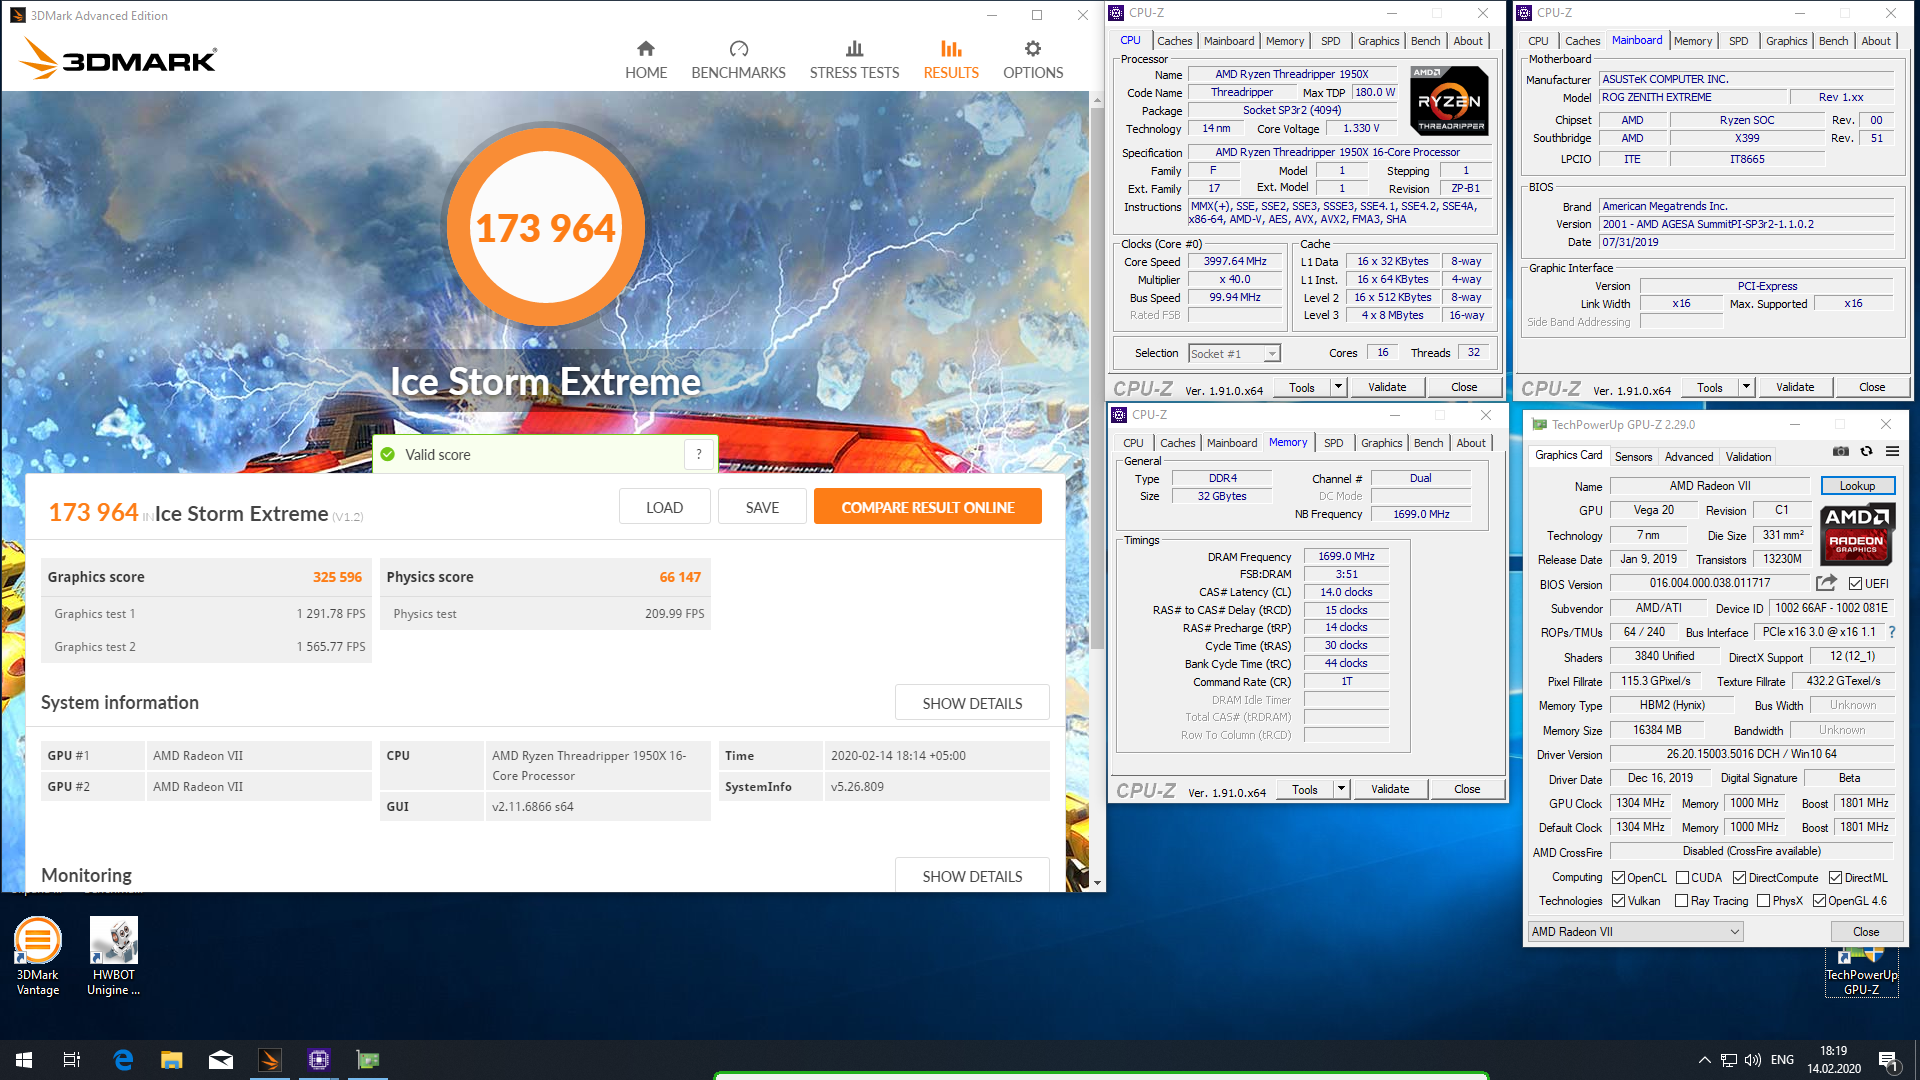This screenshot has width=1920, height=1080.
Task: Expand Tools dropdown arrow in CPU-Z Memory window
Action: [1341, 789]
